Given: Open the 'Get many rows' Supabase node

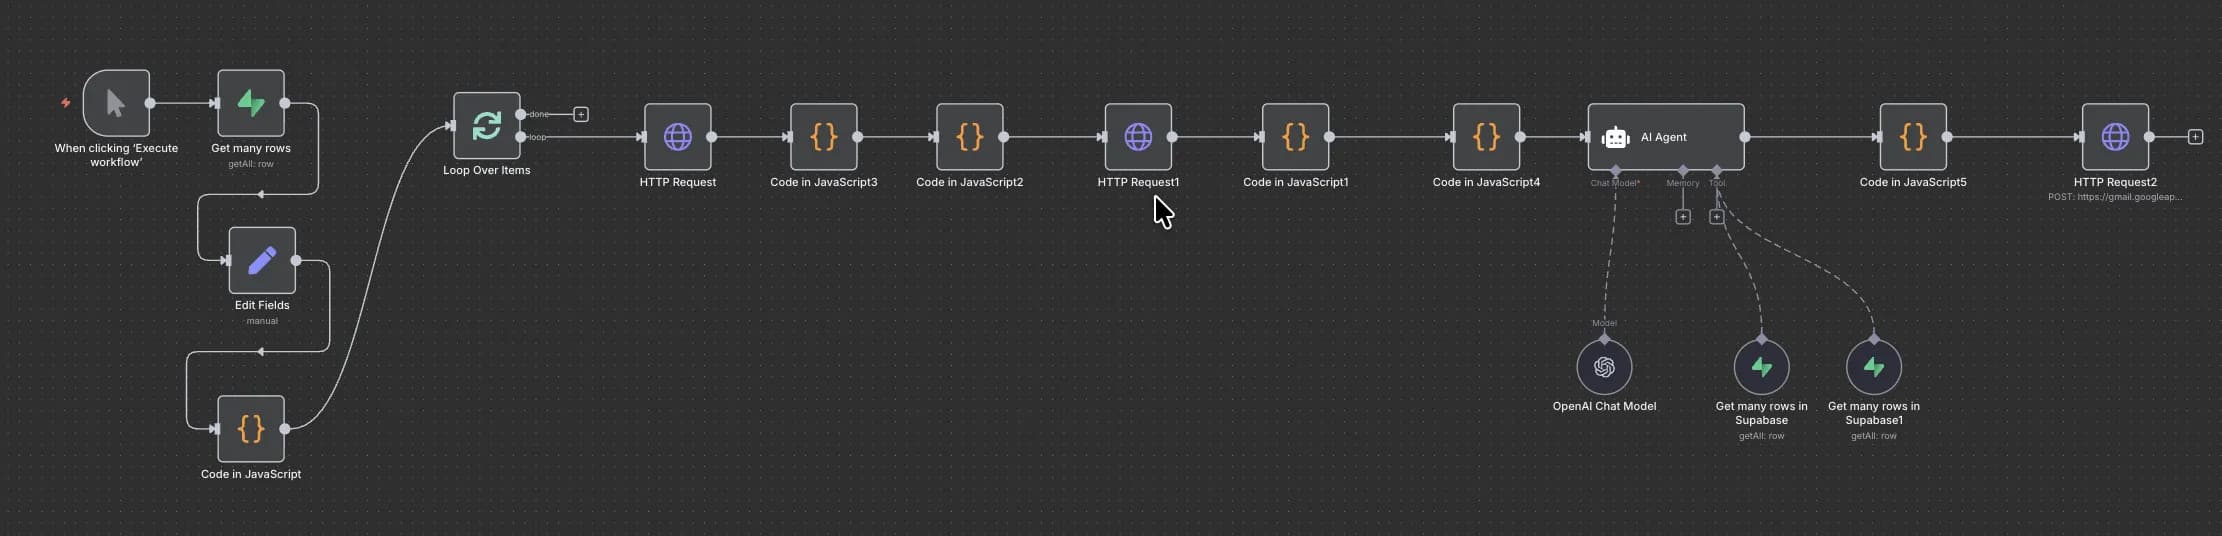Looking at the screenshot, I should [x=251, y=103].
